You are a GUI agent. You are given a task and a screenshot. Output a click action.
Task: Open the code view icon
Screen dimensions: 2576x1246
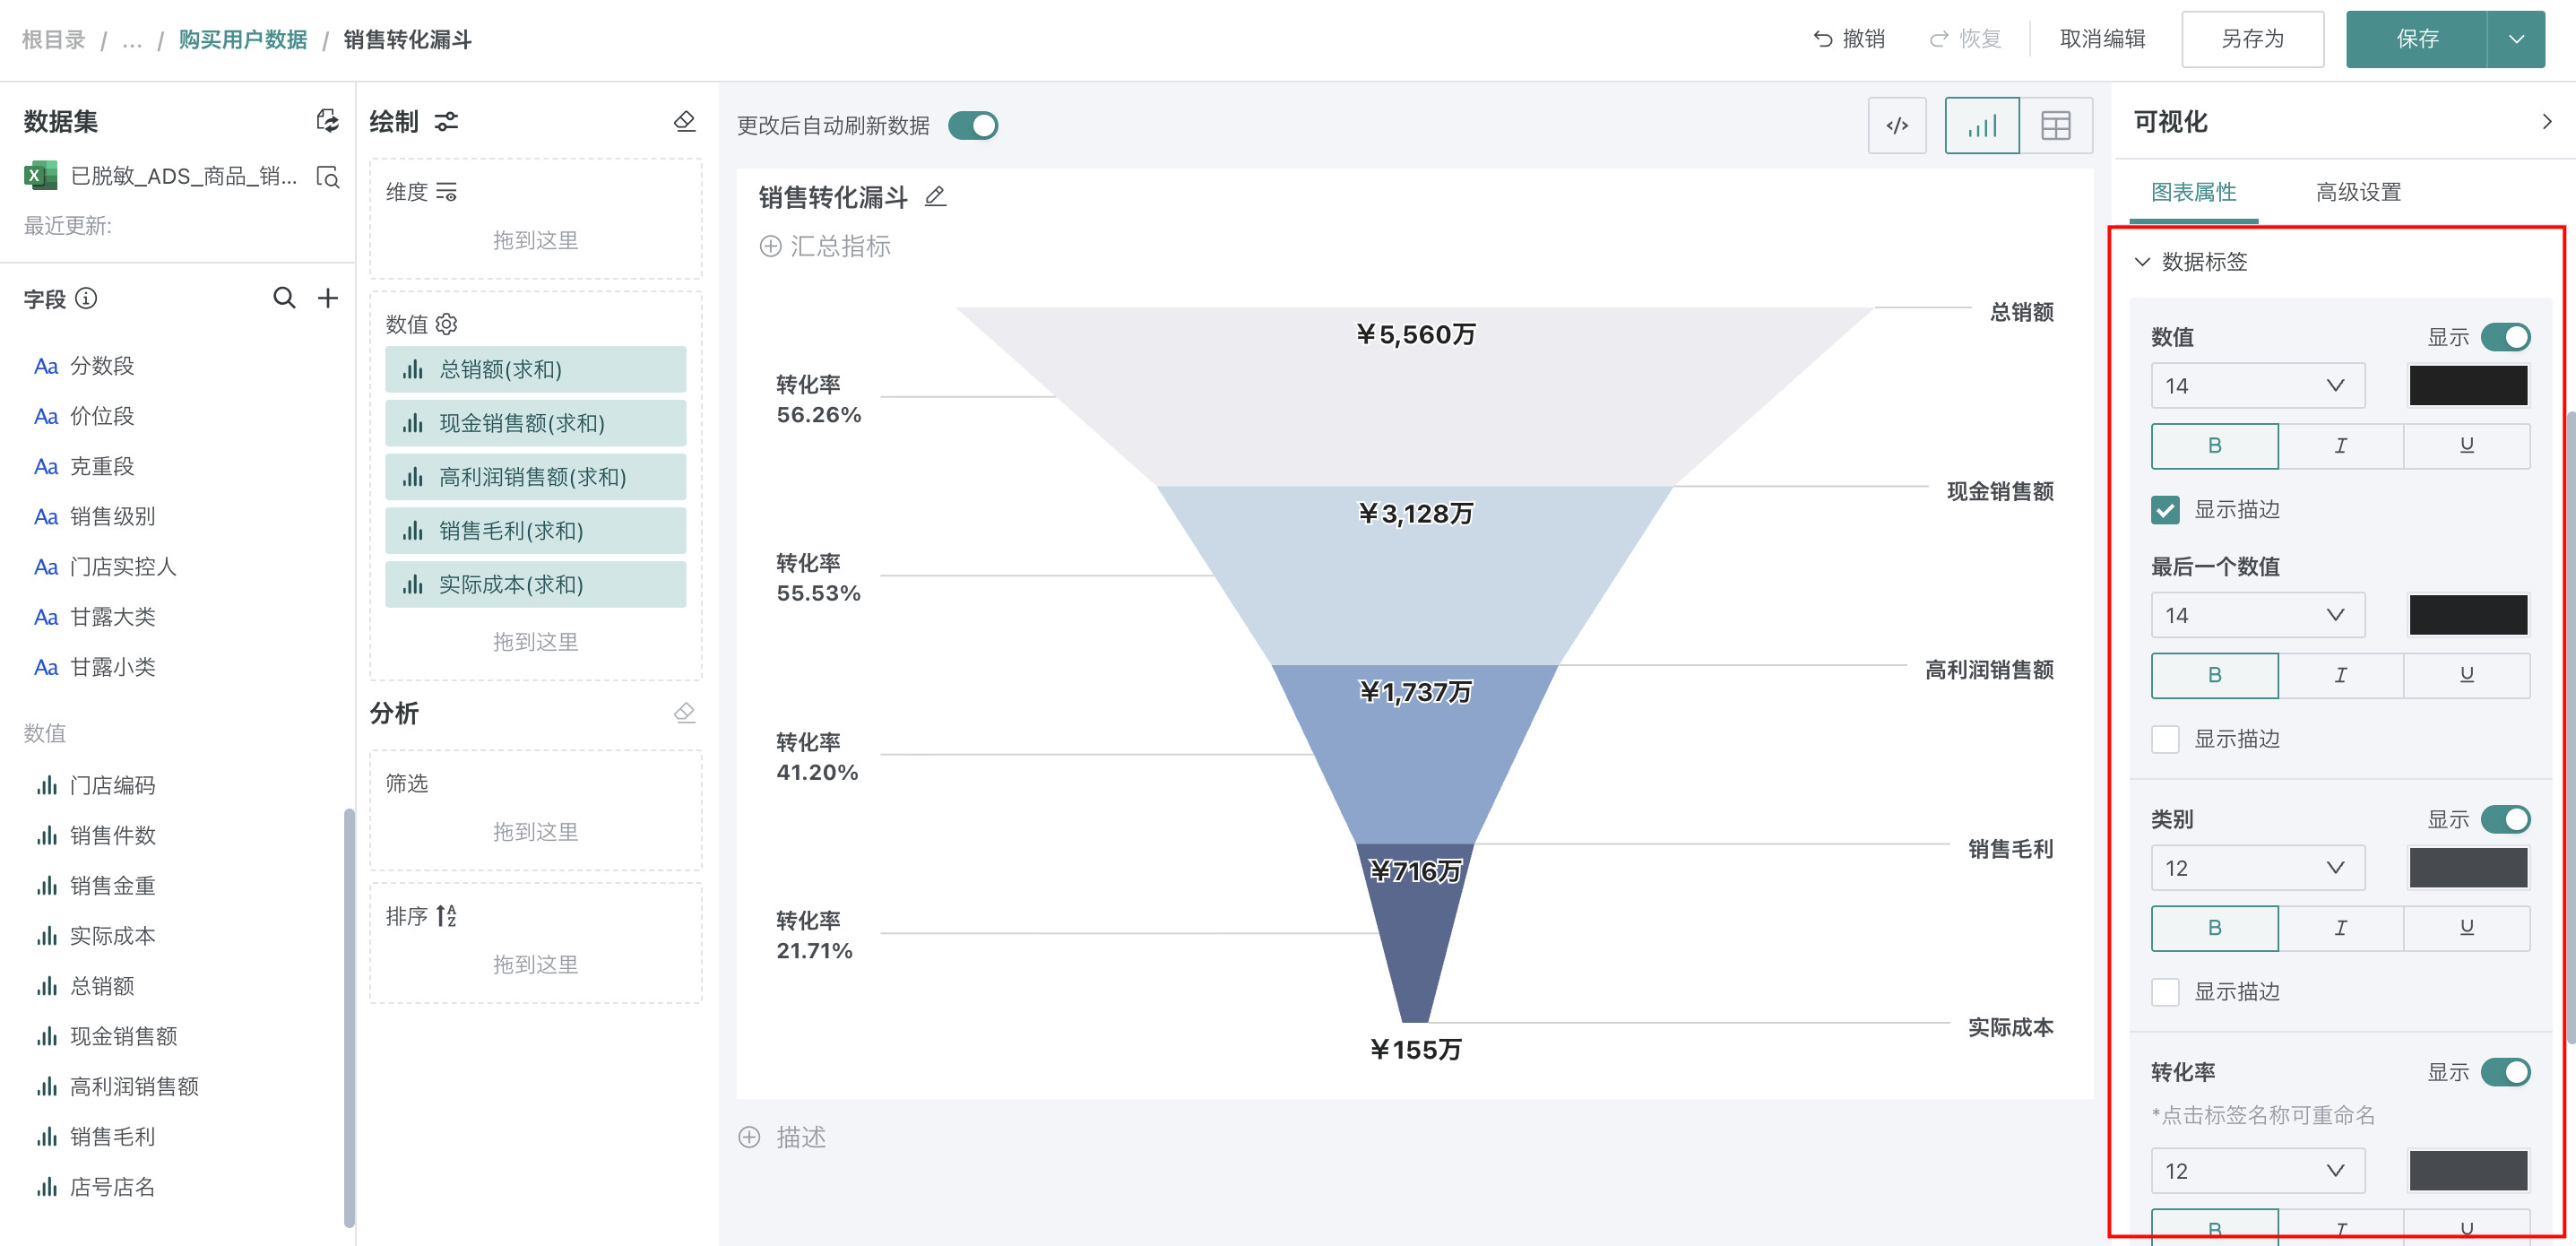tap(1896, 126)
